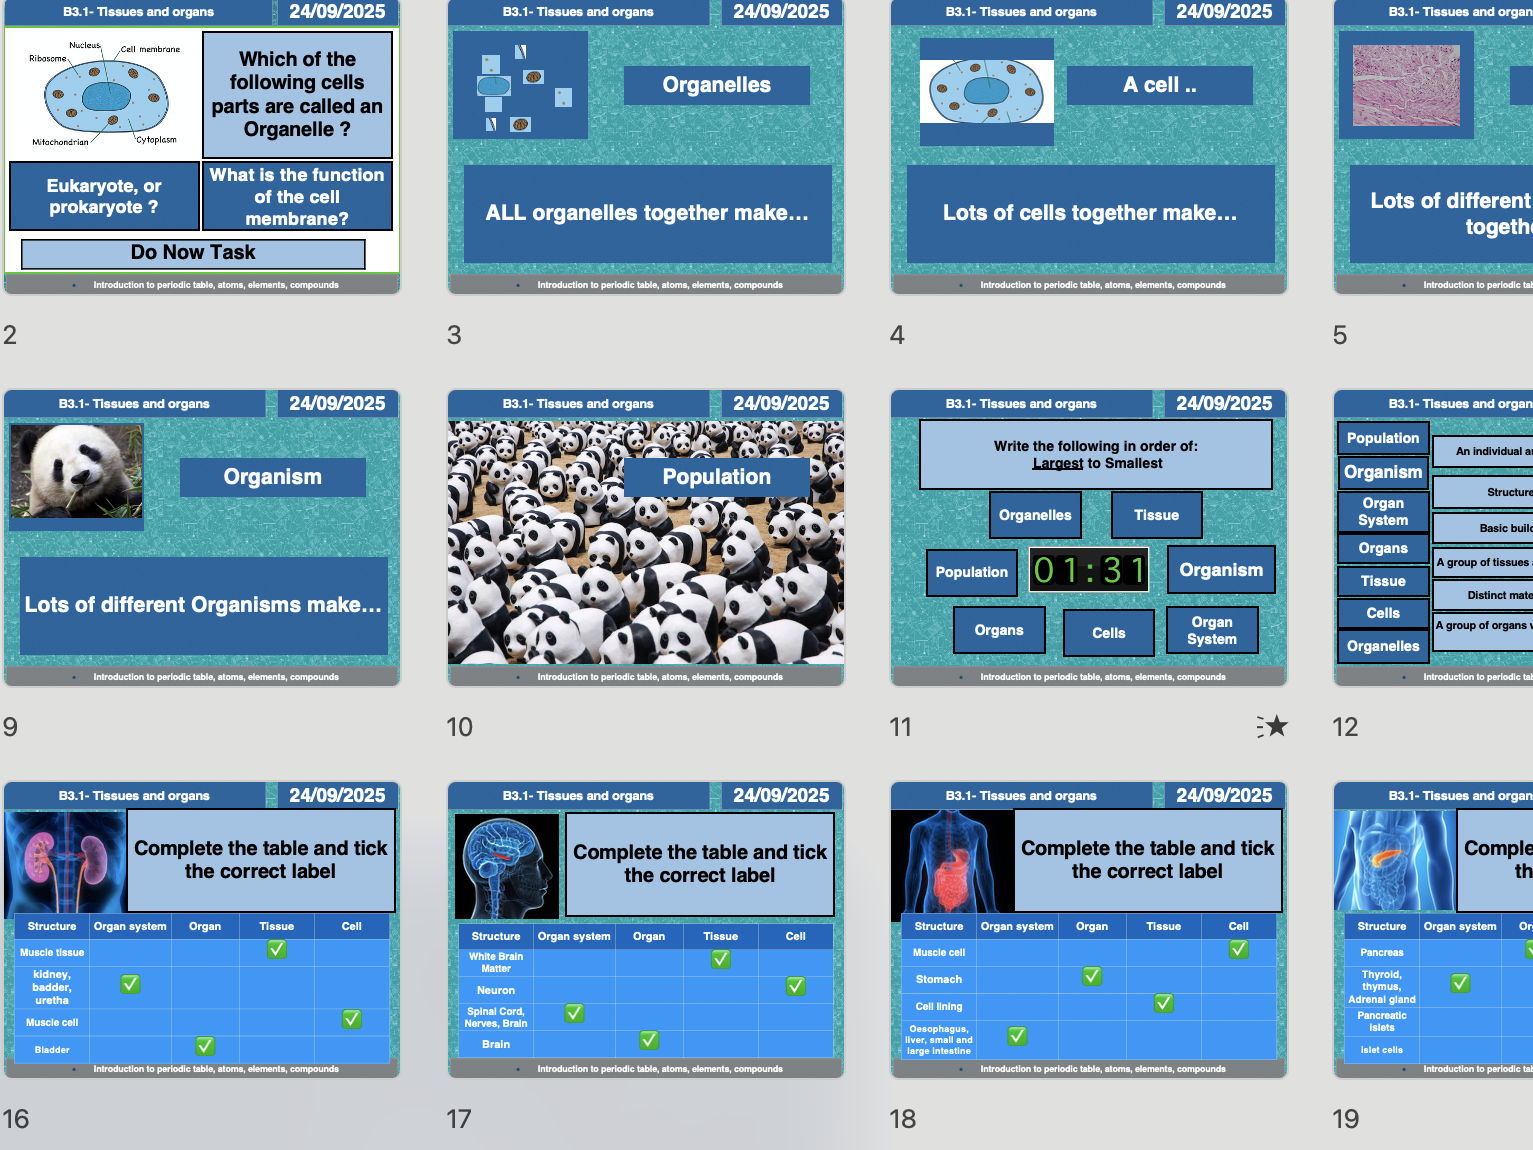1533x1150 pixels.
Task: Click the organelles cluster graphic on slide 3
Action: tap(520, 86)
